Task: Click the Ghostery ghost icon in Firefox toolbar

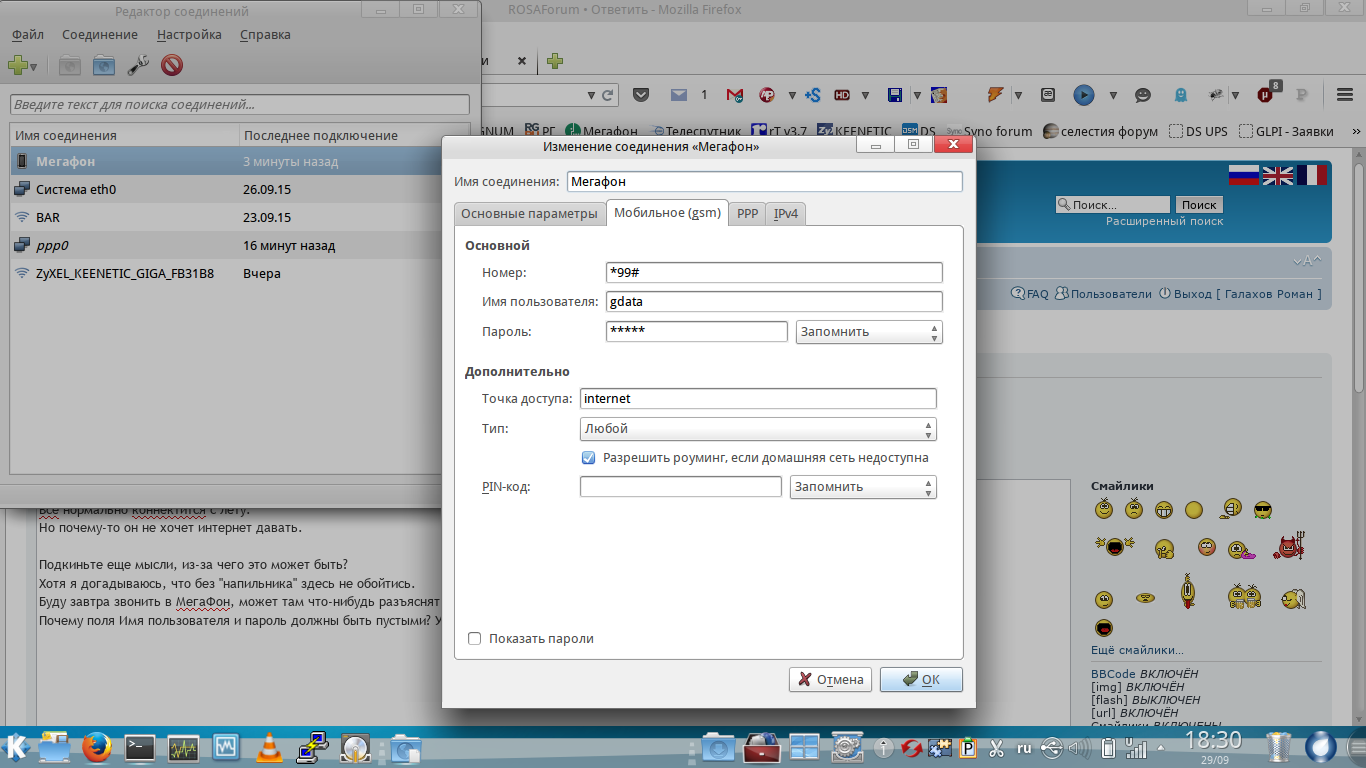Action: point(1181,95)
